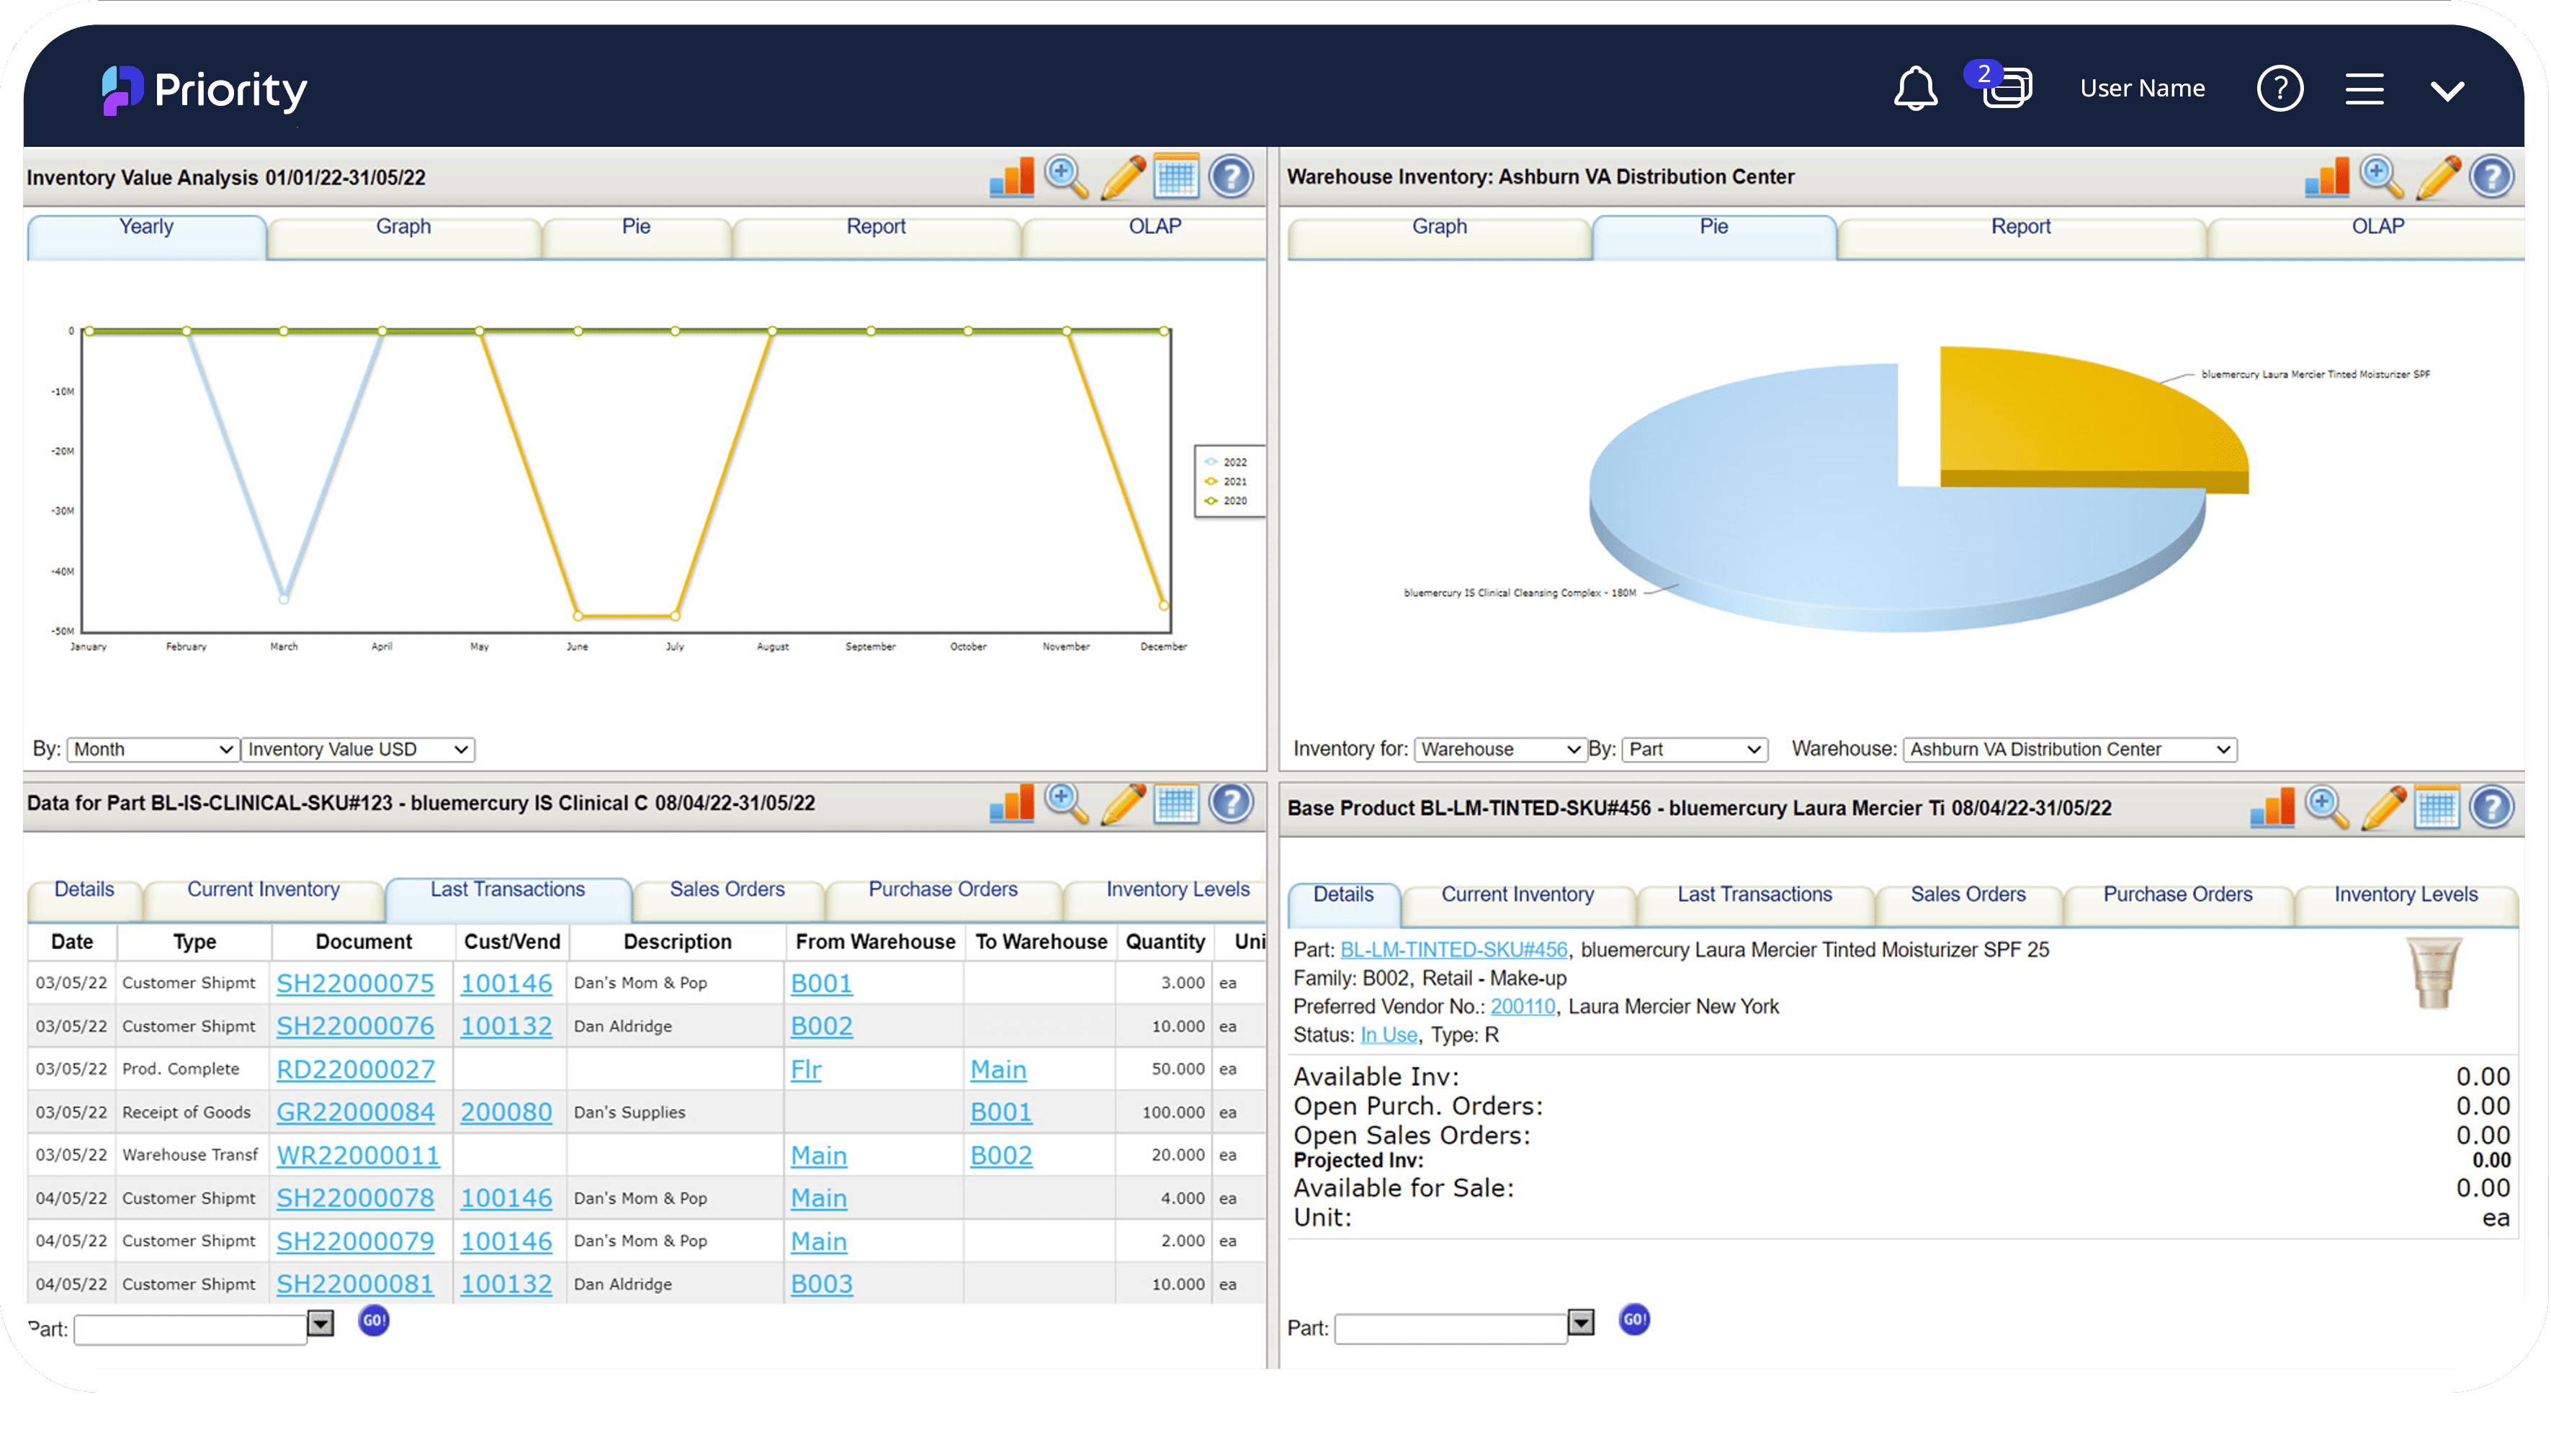2551x1456 pixels.
Task: Click the help question mark in top bar
Action: pos(2281,89)
